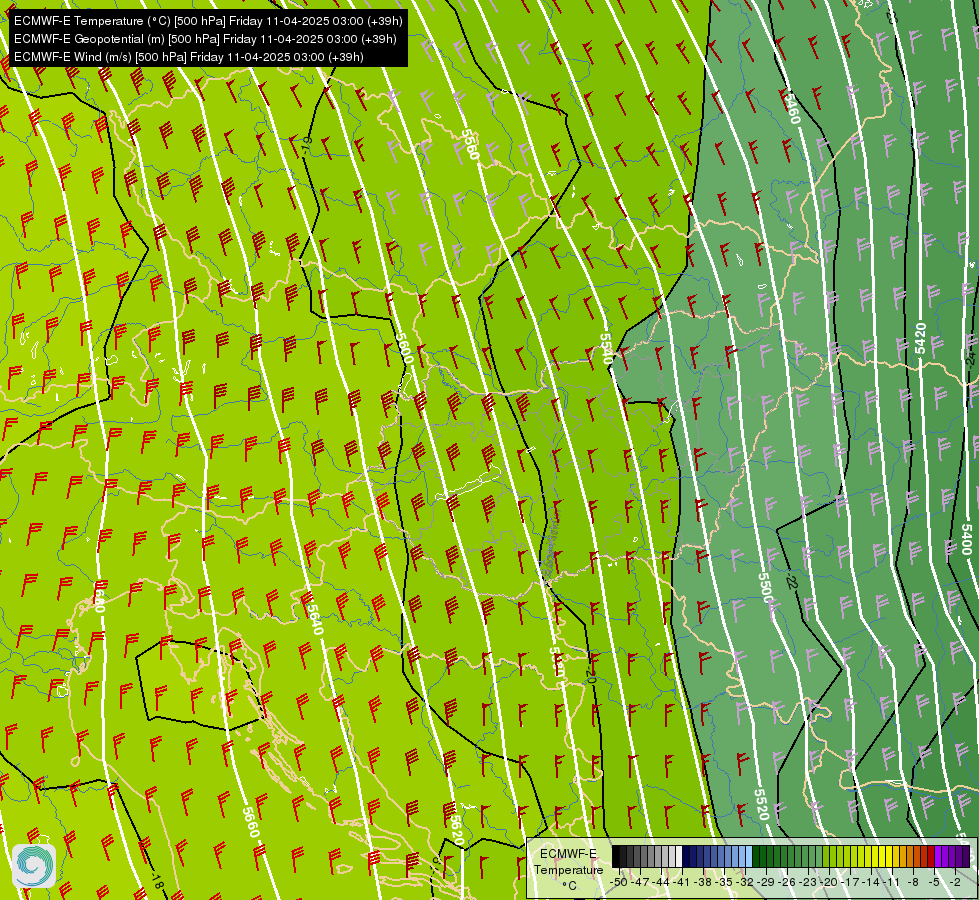Viewport: 979px width, 900px height.
Task: Click the white swatch above -41 in the legend
Action: coord(679,856)
